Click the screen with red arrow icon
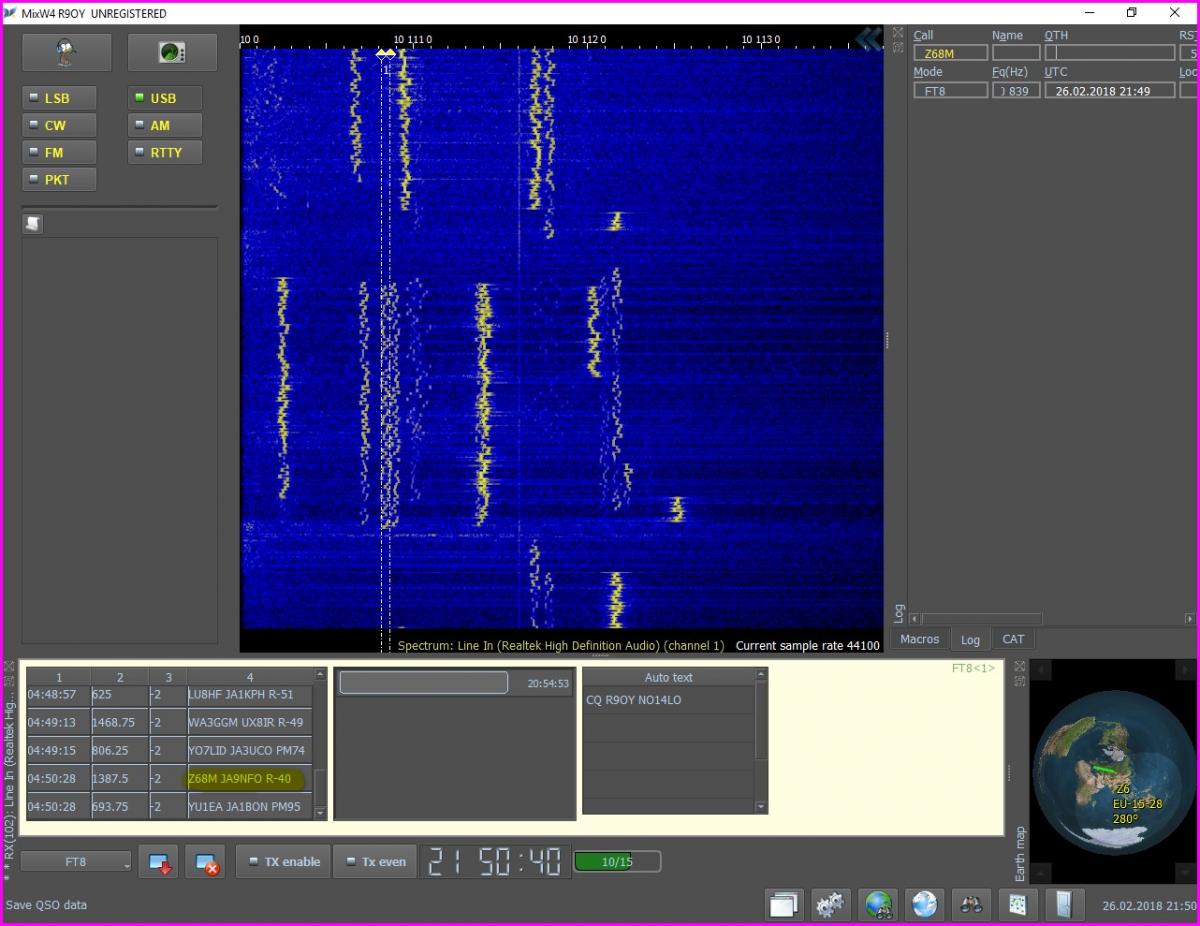The image size is (1200, 926). 159,862
